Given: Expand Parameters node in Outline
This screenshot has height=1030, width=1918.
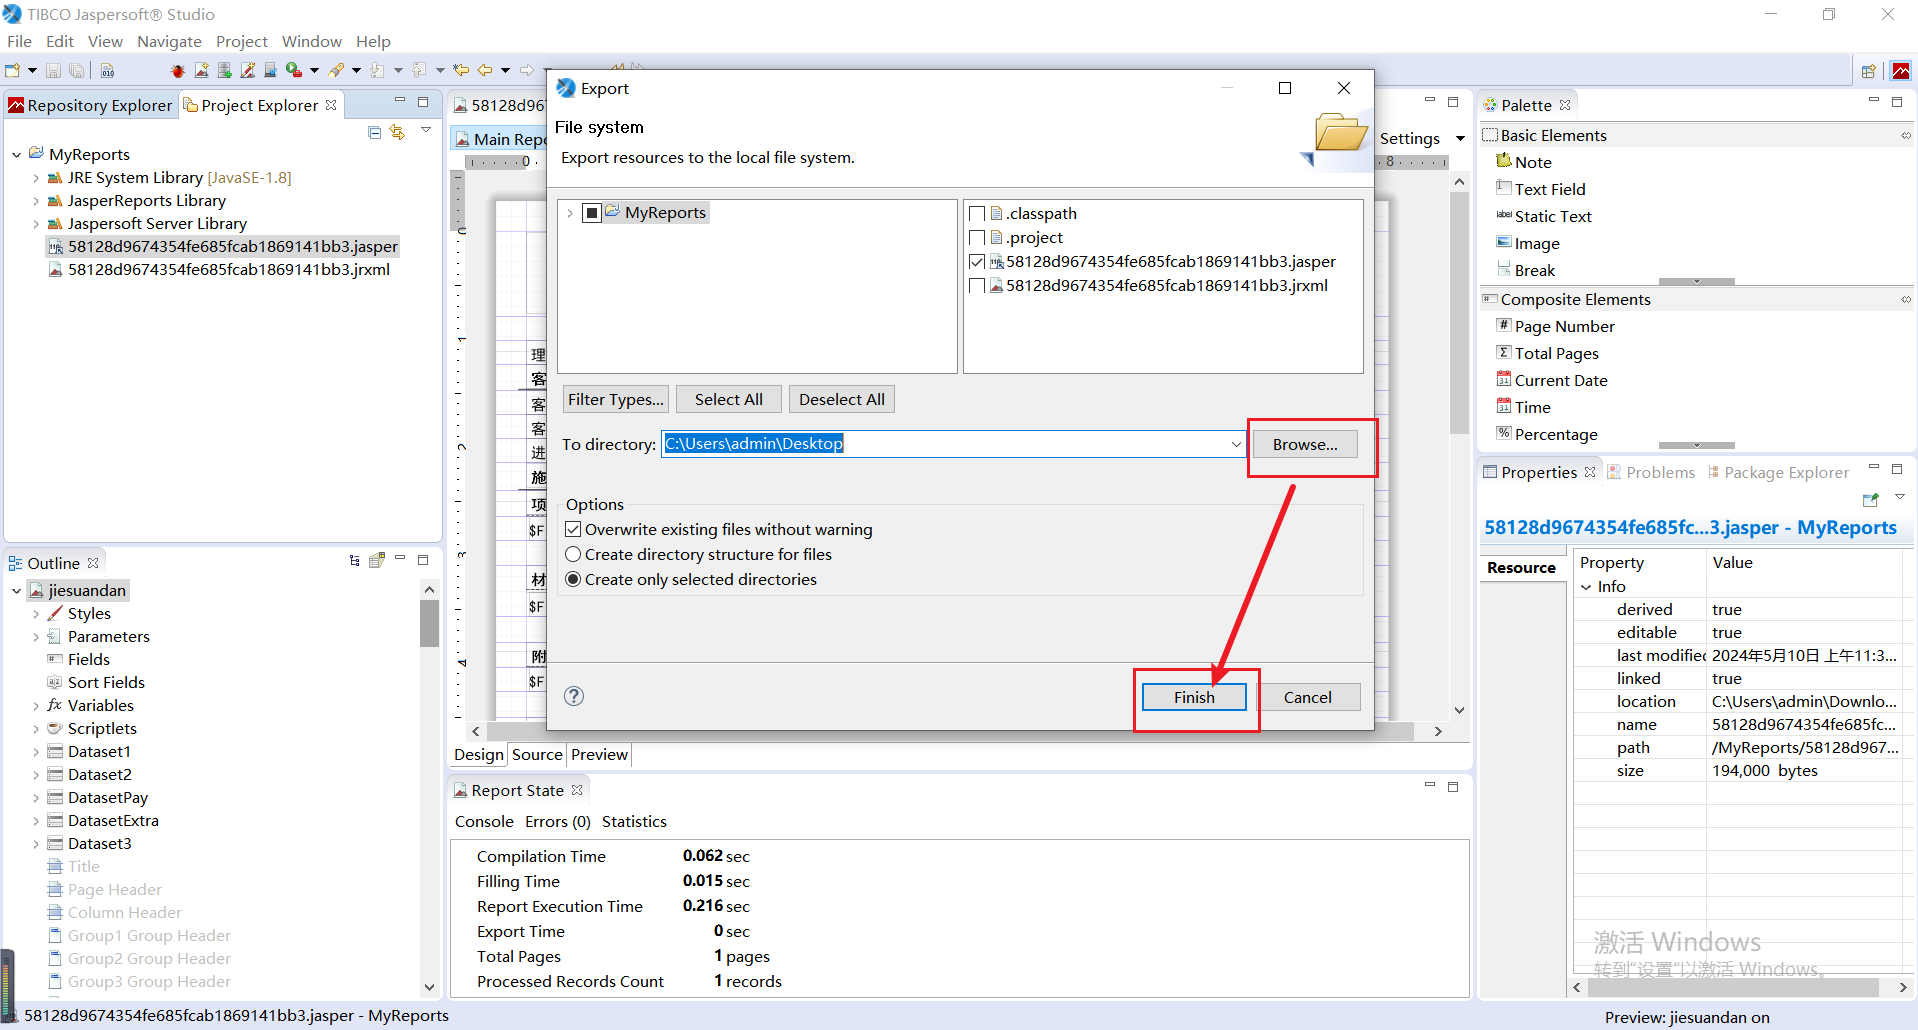Looking at the screenshot, I should pos(36,637).
